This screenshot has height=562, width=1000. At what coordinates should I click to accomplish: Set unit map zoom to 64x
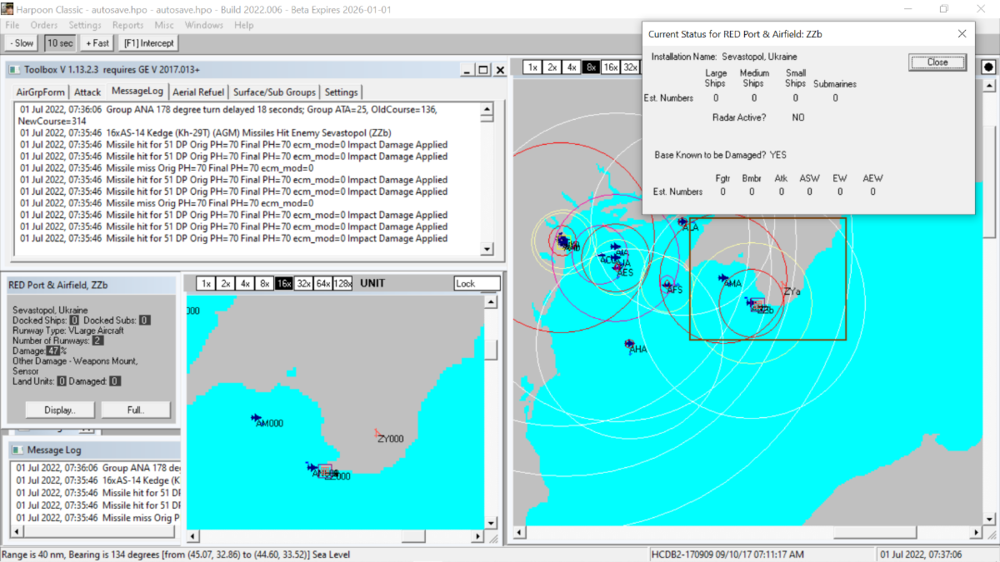tap(323, 283)
